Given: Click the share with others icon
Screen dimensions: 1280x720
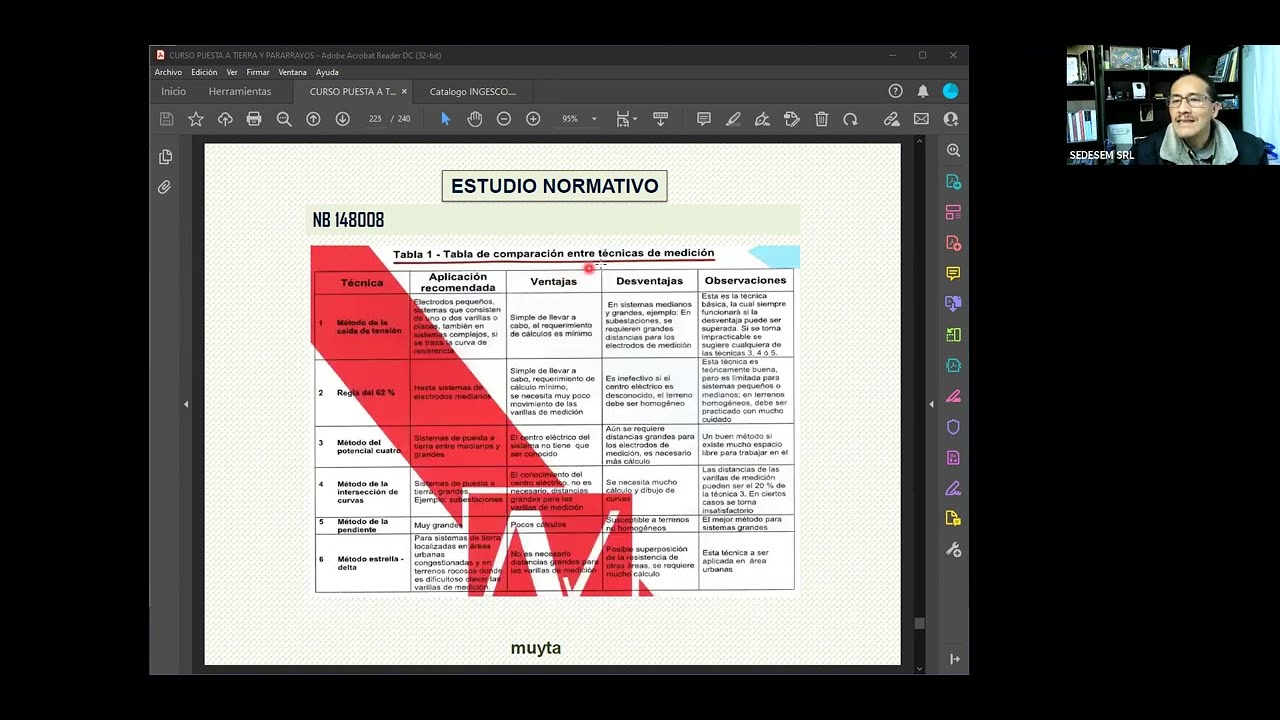Looking at the screenshot, I should click(950, 119).
